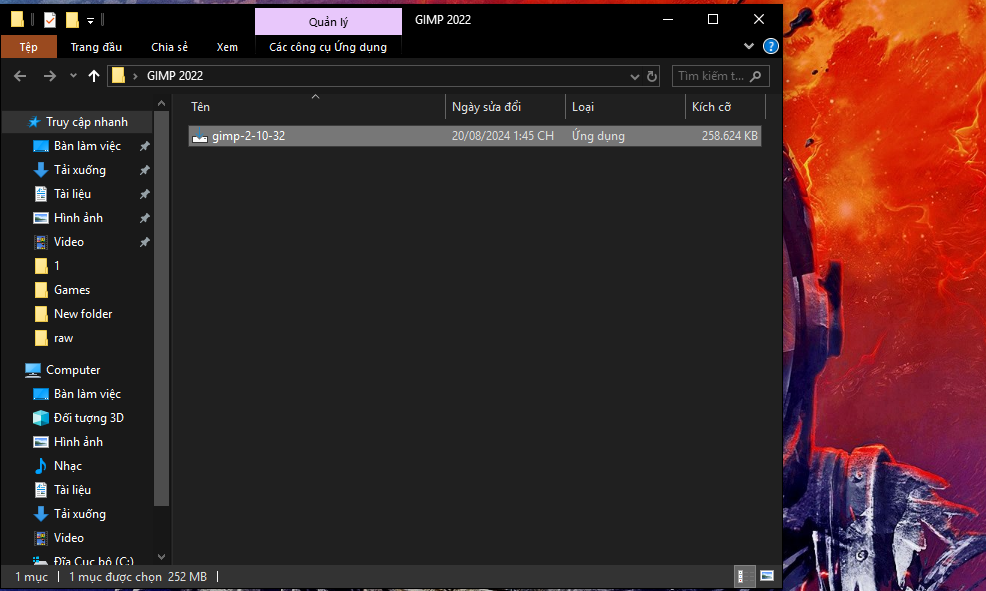Open the address bar history dropdown
Image resolution: width=986 pixels, height=591 pixels.
(634, 76)
